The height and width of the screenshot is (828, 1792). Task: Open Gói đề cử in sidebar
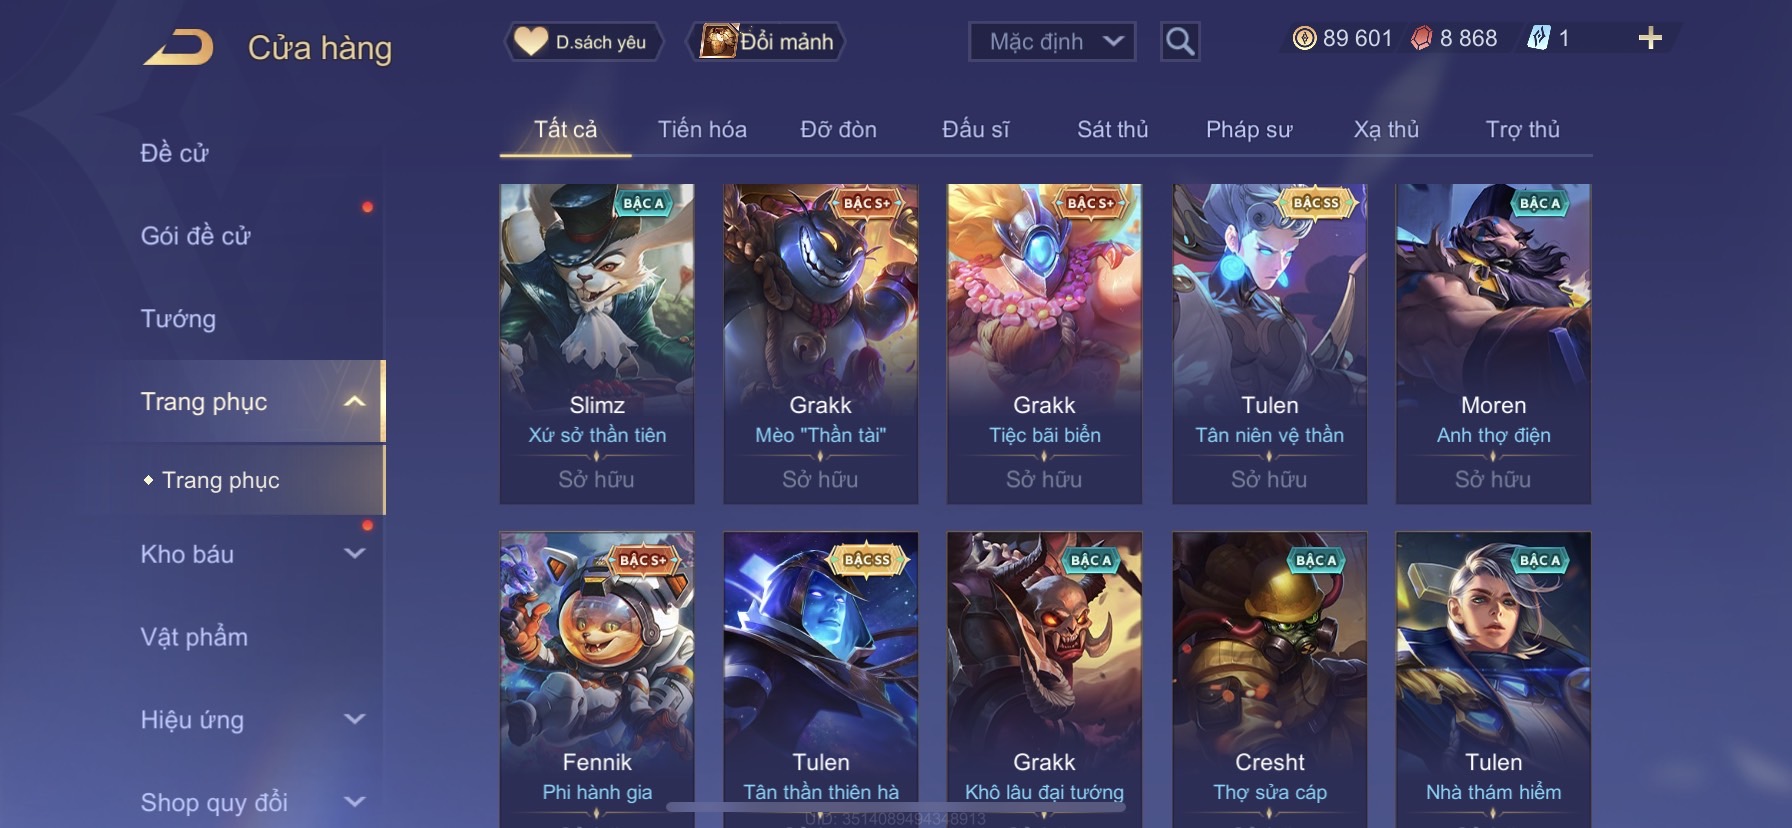[x=195, y=236]
